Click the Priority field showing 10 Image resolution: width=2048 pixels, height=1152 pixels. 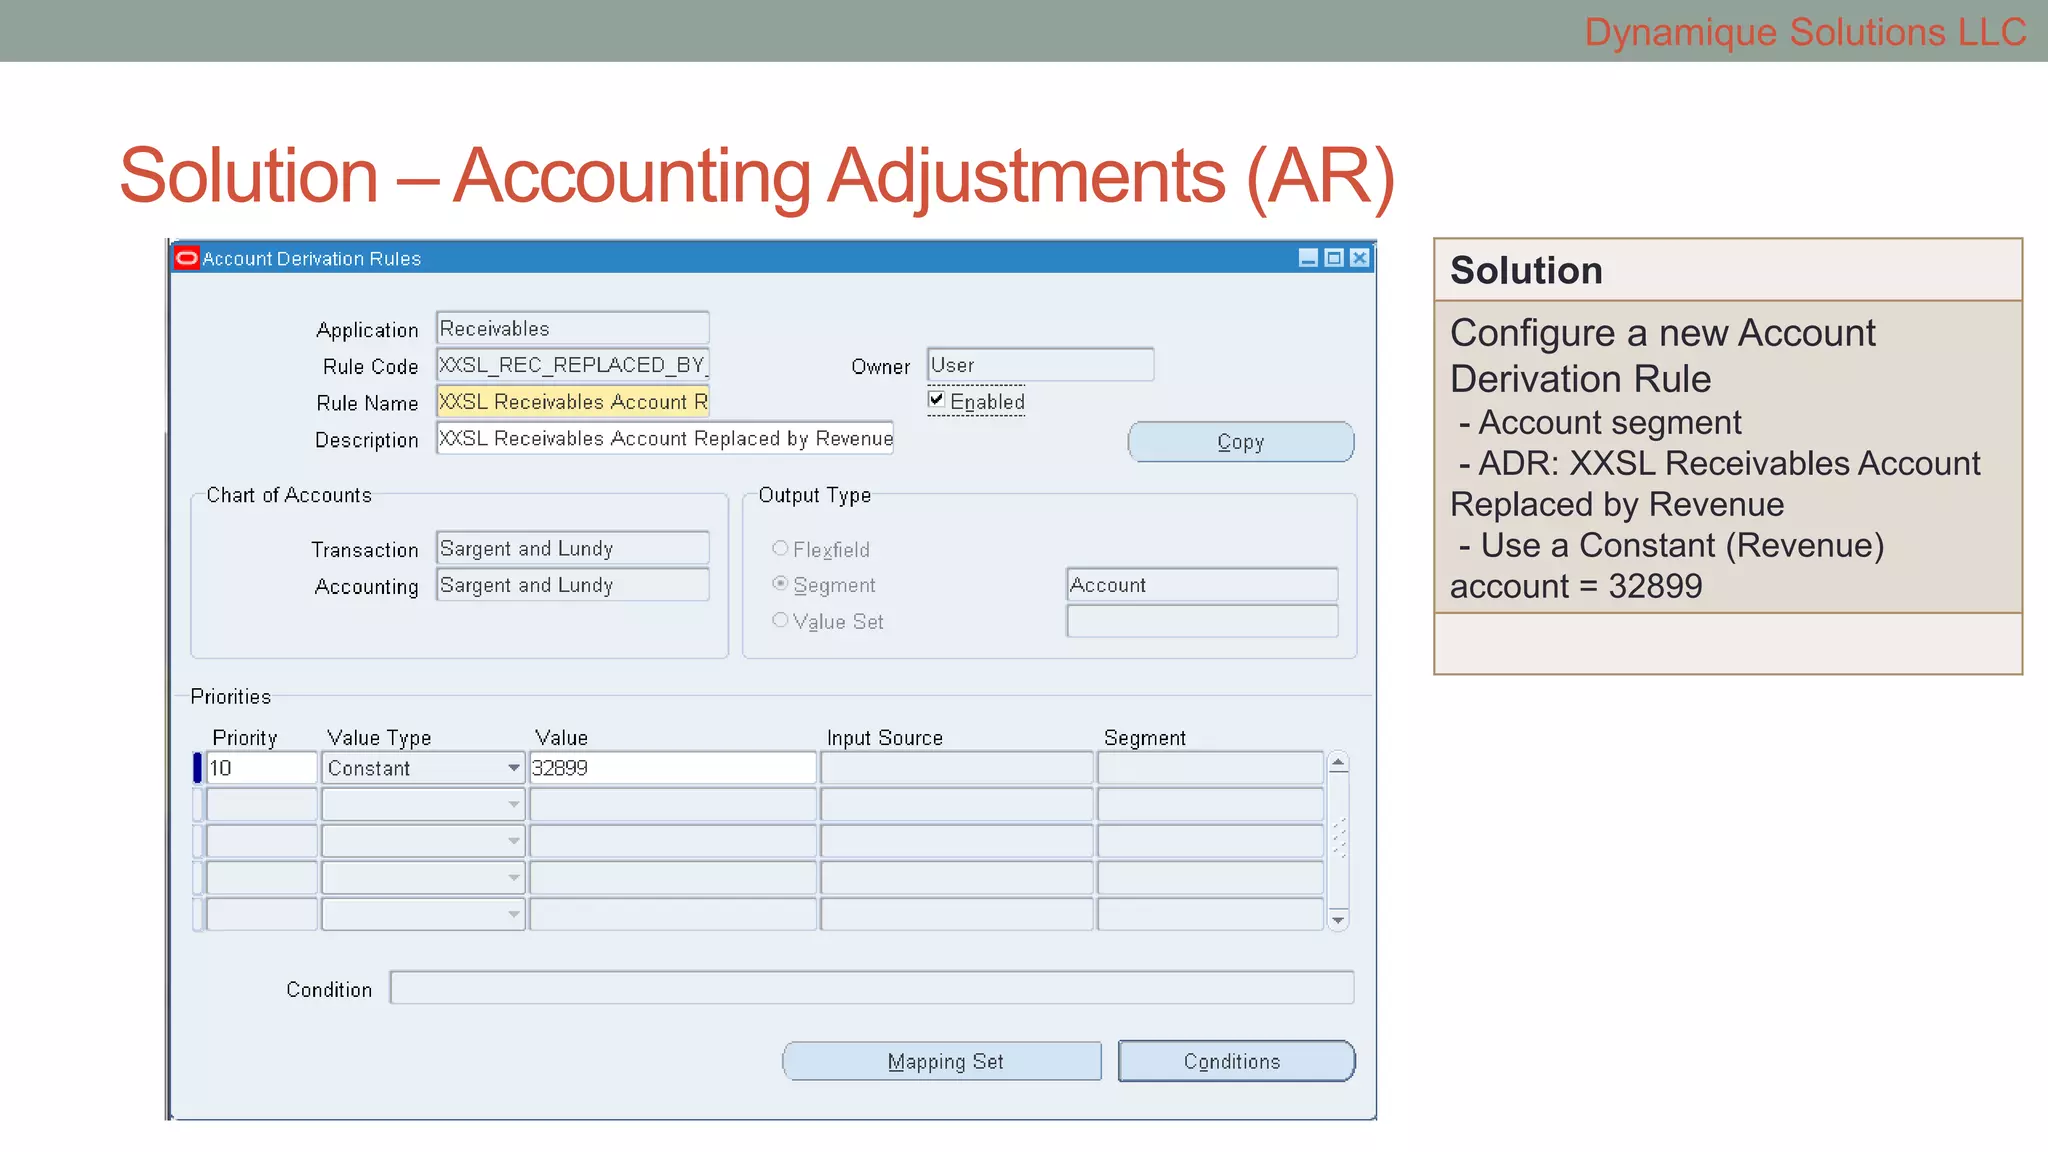point(261,768)
